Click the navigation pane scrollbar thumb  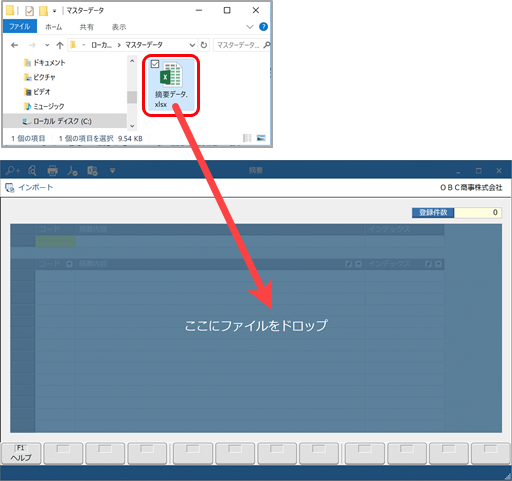pos(132,97)
